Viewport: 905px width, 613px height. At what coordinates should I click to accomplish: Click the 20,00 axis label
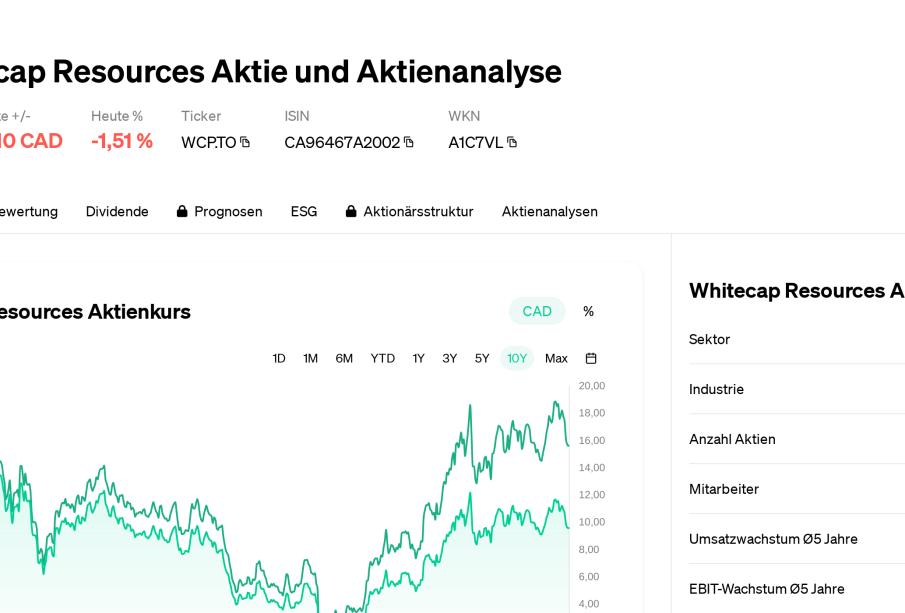(592, 386)
